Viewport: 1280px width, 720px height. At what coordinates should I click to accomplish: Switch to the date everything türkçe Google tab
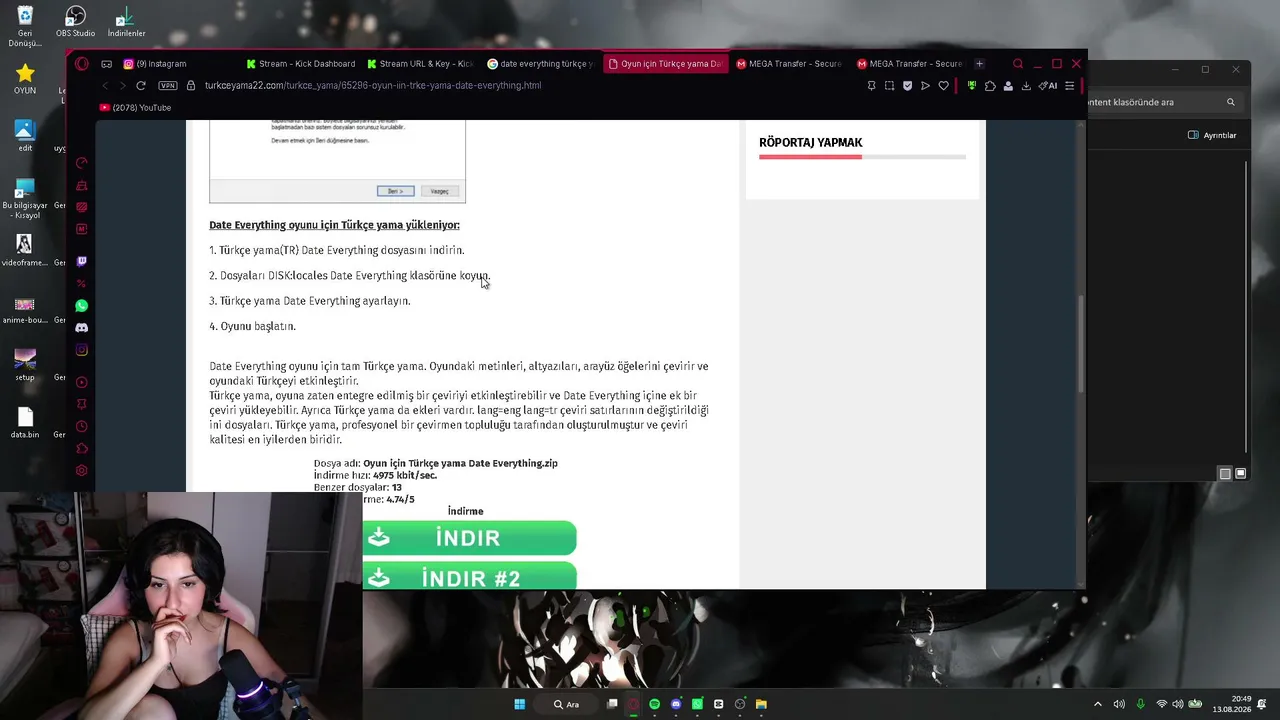click(x=541, y=64)
